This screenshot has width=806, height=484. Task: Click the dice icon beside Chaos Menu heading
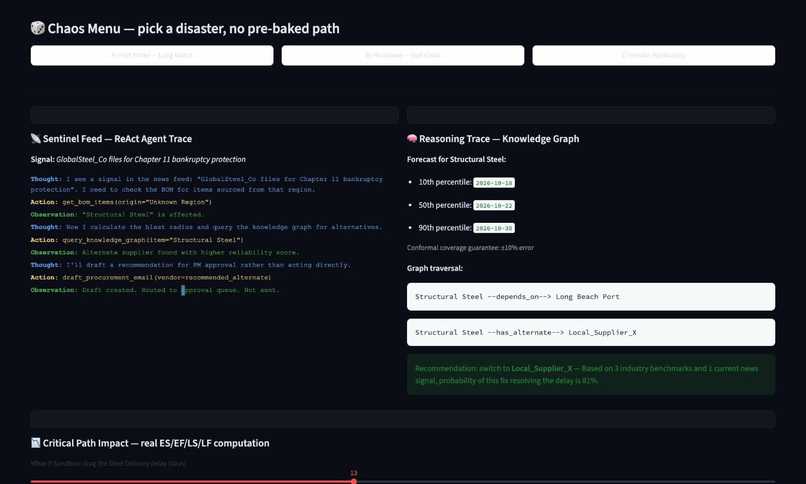(38, 28)
